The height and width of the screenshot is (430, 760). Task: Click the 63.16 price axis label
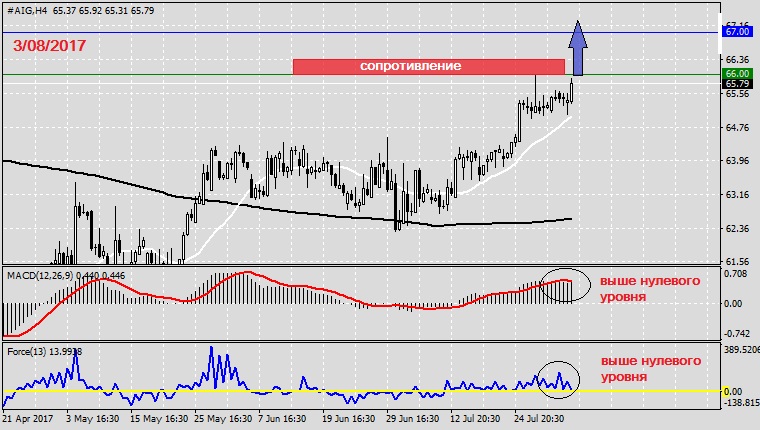(x=737, y=194)
